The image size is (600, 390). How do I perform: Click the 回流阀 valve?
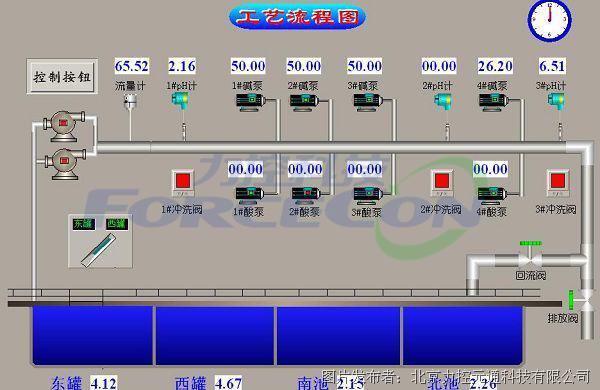click(x=530, y=256)
